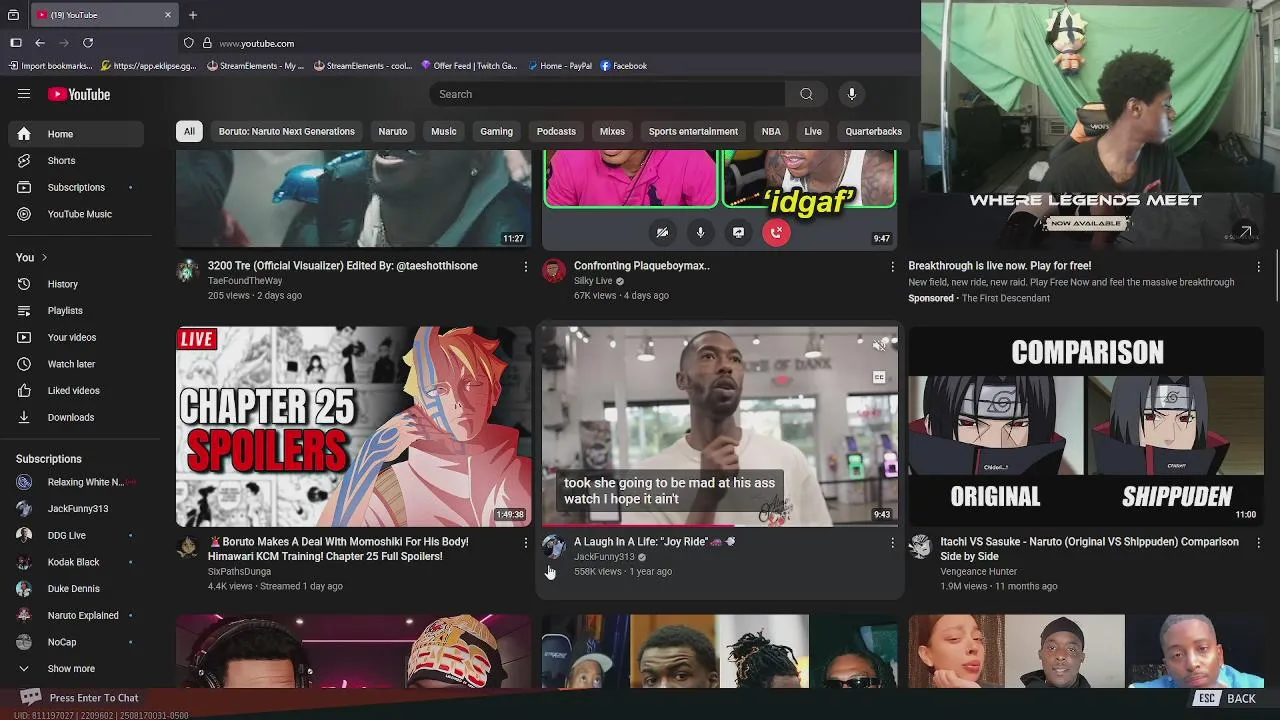
Task: Select the Mixes filter chip
Action: [612, 131]
